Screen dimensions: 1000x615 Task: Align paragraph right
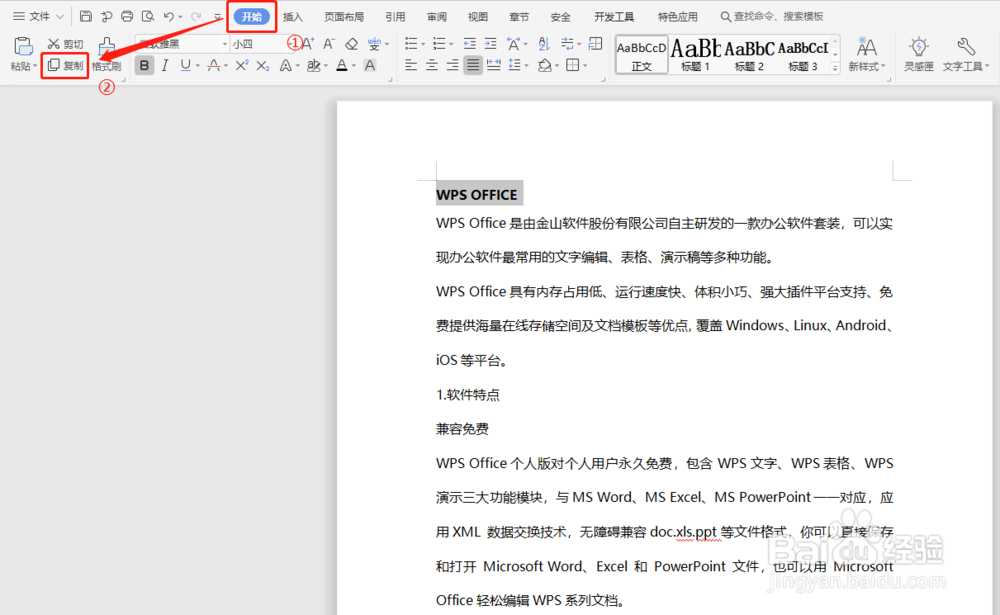pyautogui.click(x=452, y=65)
